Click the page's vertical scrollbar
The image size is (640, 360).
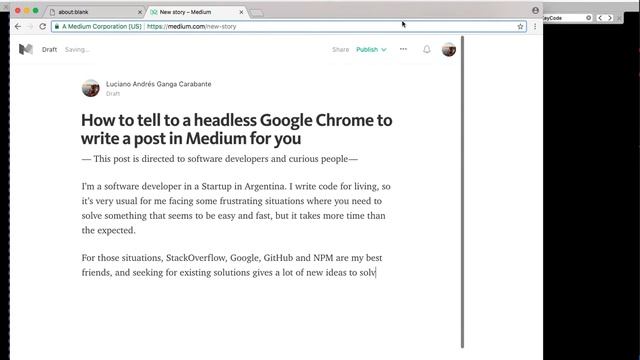tap(462, 192)
